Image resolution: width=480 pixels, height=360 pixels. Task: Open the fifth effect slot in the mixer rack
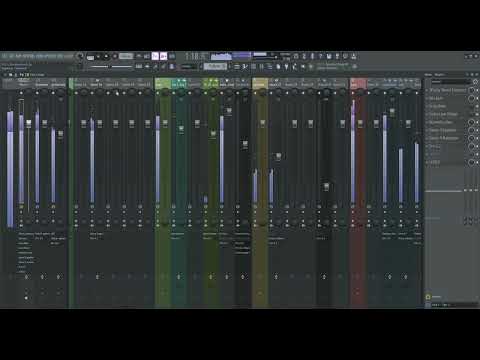447,122
